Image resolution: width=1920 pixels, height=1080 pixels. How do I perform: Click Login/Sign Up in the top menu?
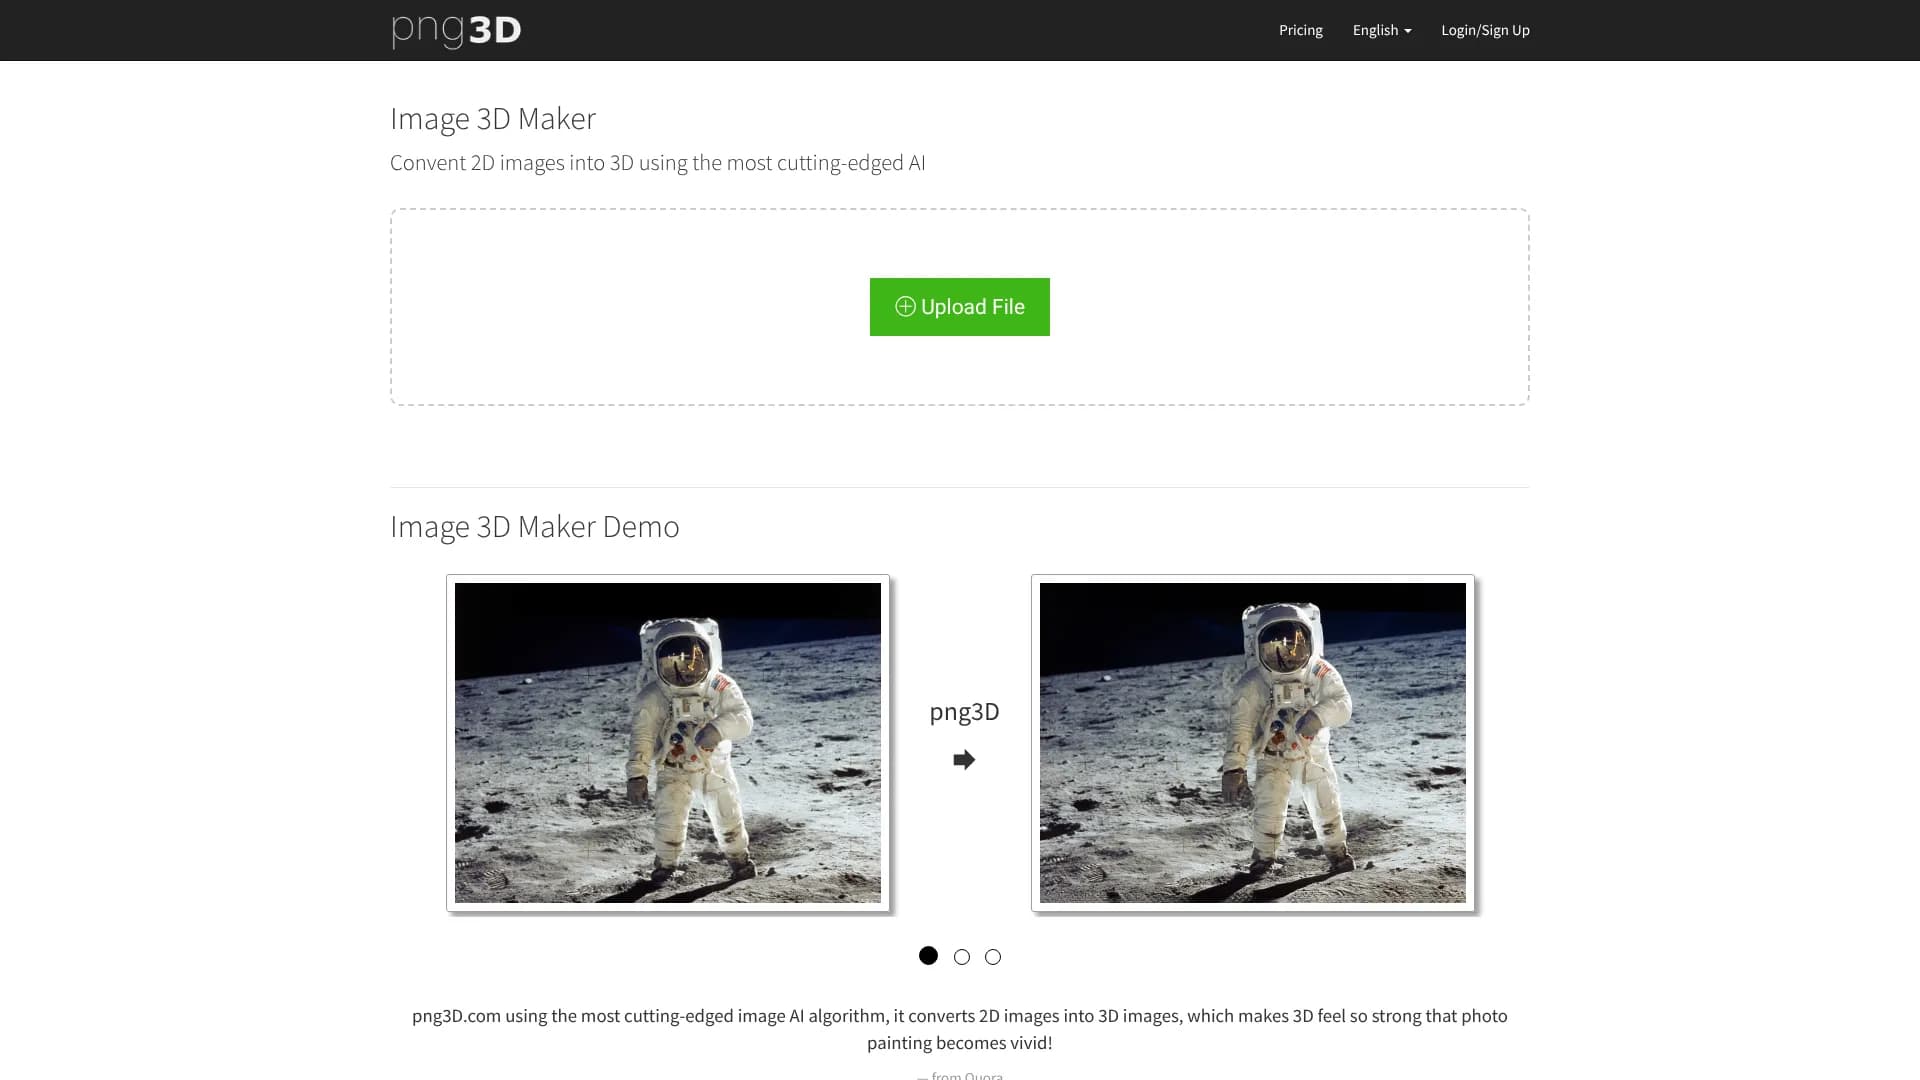(x=1485, y=30)
